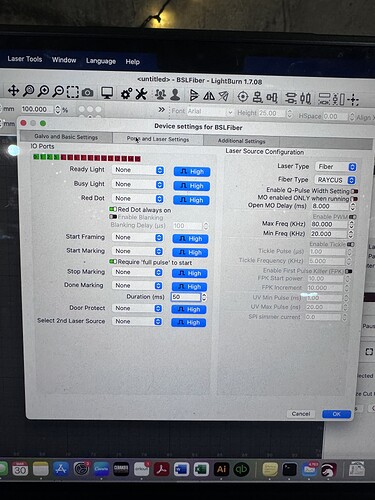
Task: Open camera control via the camera icon
Action: tap(88, 92)
